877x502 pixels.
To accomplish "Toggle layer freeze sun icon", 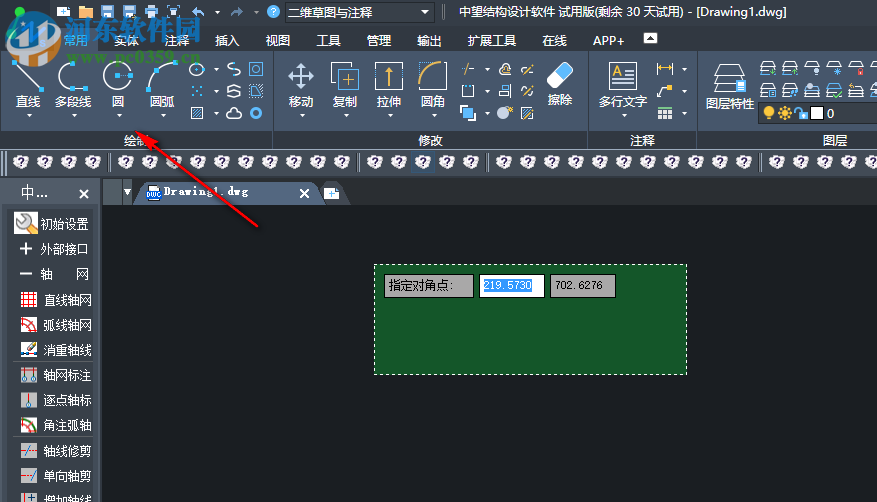I will [785, 113].
